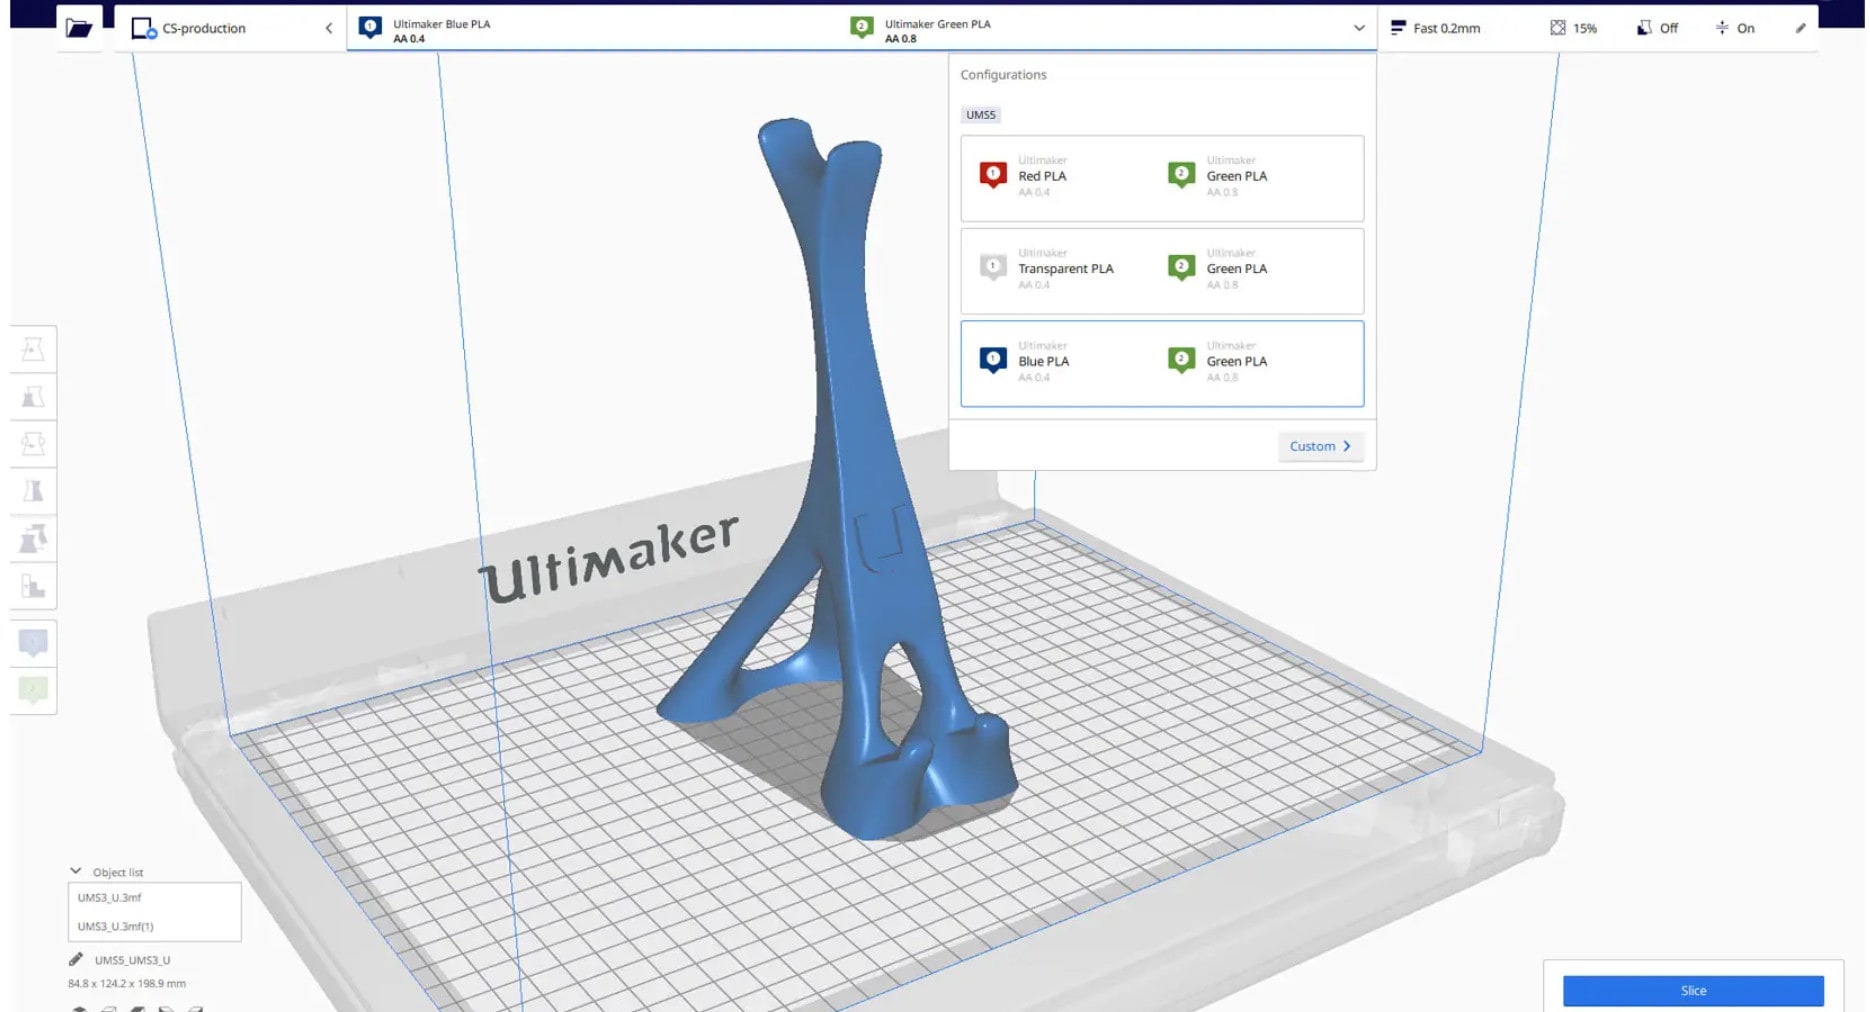This screenshot has width=1870, height=1012.
Task: Choose the Transparent PLA / Green PLA configuration
Action: coord(1161,271)
